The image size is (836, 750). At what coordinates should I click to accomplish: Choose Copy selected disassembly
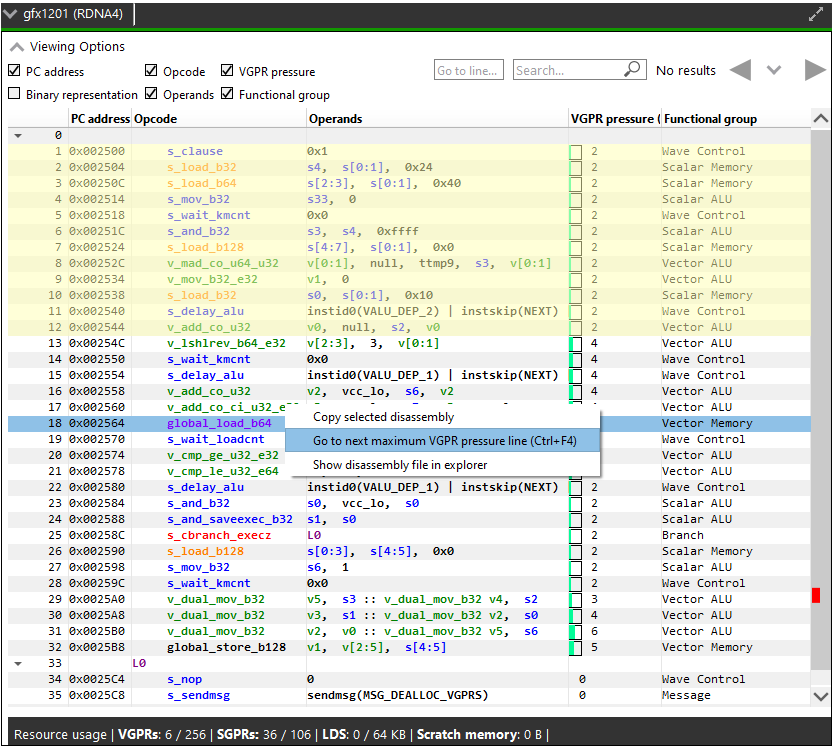[x=383, y=417]
